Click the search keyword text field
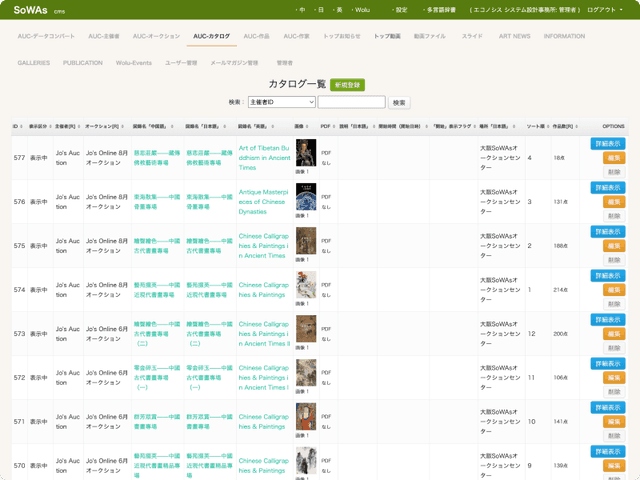The image size is (640, 480). coord(351,102)
